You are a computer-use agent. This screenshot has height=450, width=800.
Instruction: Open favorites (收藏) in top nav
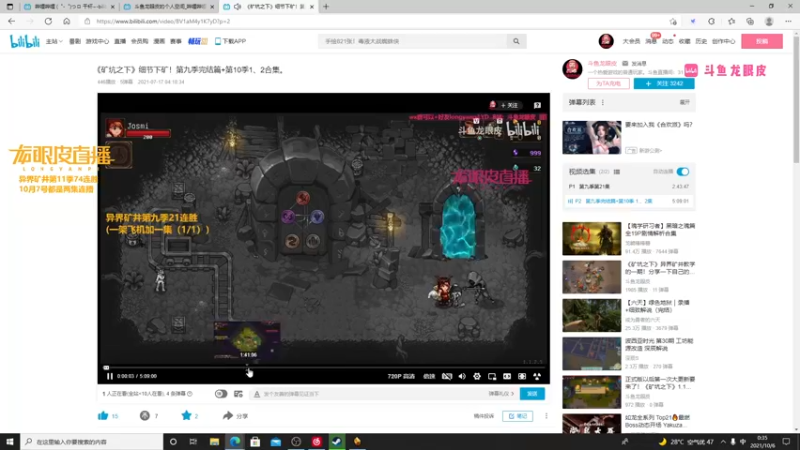tap(684, 41)
